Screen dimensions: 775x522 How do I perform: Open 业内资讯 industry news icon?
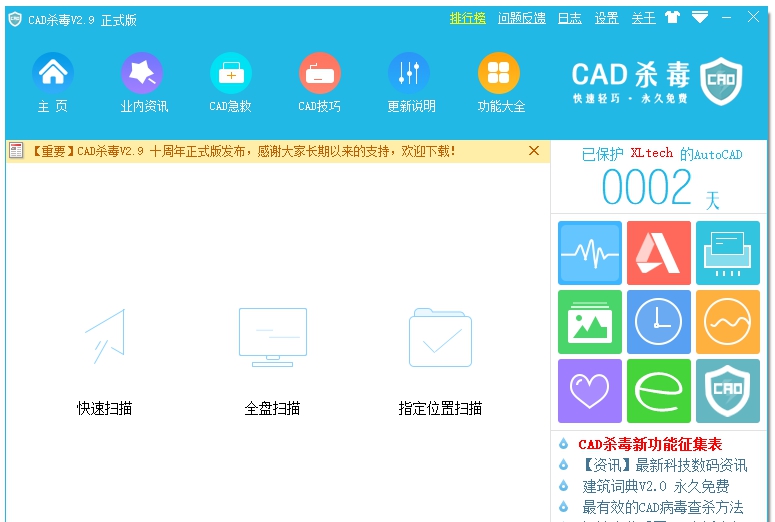(142, 73)
